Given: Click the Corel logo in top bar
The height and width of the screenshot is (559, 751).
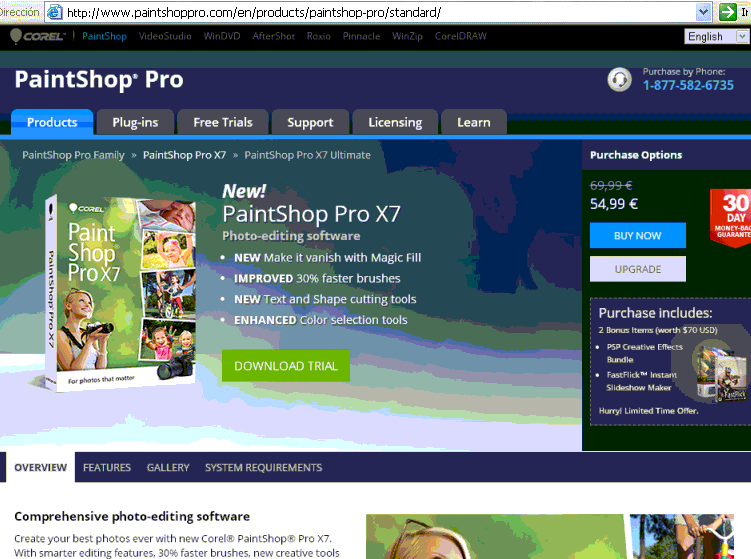Looking at the screenshot, I should tap(37, 36).
